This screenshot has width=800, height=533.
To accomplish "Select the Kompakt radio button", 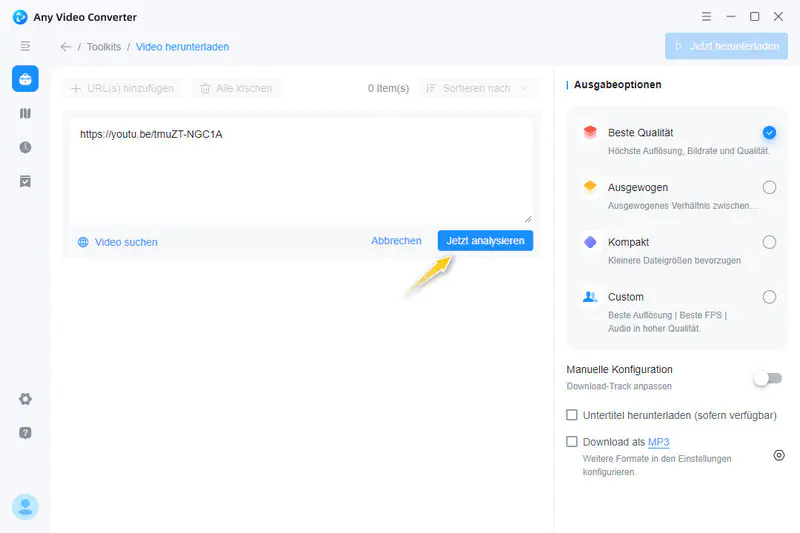I will click(768, 242).
